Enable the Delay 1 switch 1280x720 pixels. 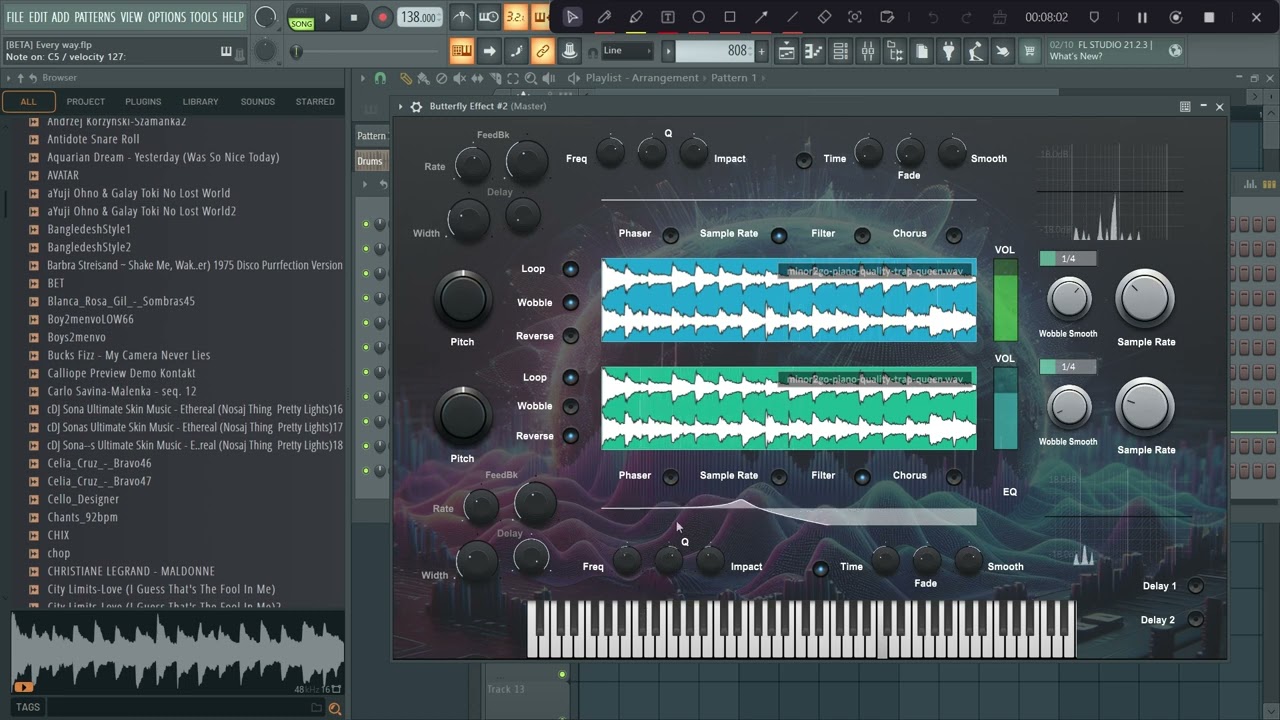[1195, 586]
